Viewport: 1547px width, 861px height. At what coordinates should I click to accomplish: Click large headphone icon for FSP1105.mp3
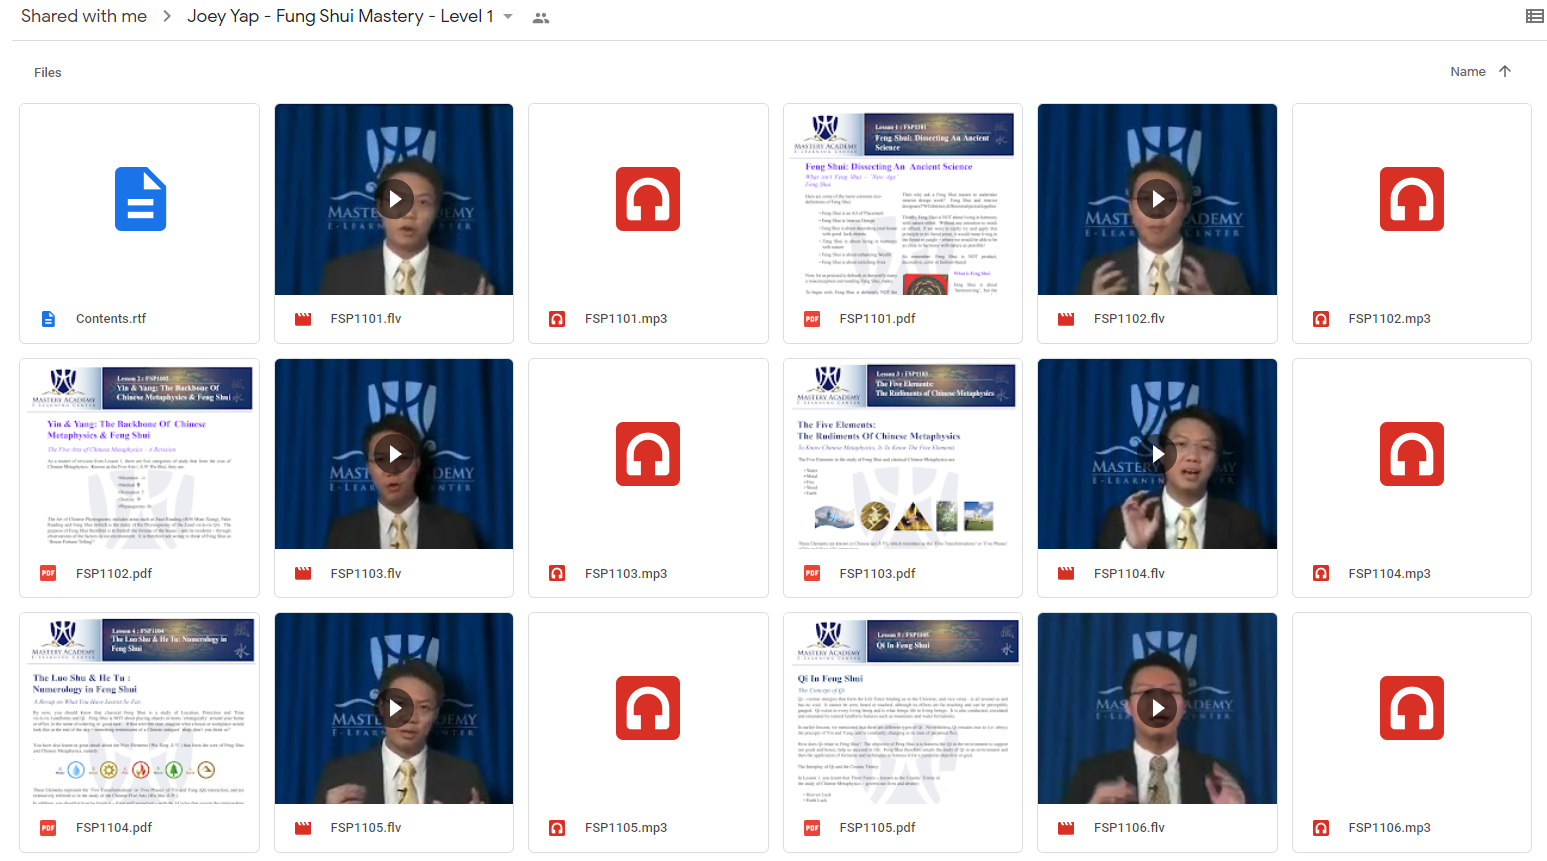[x=648, y=708]
